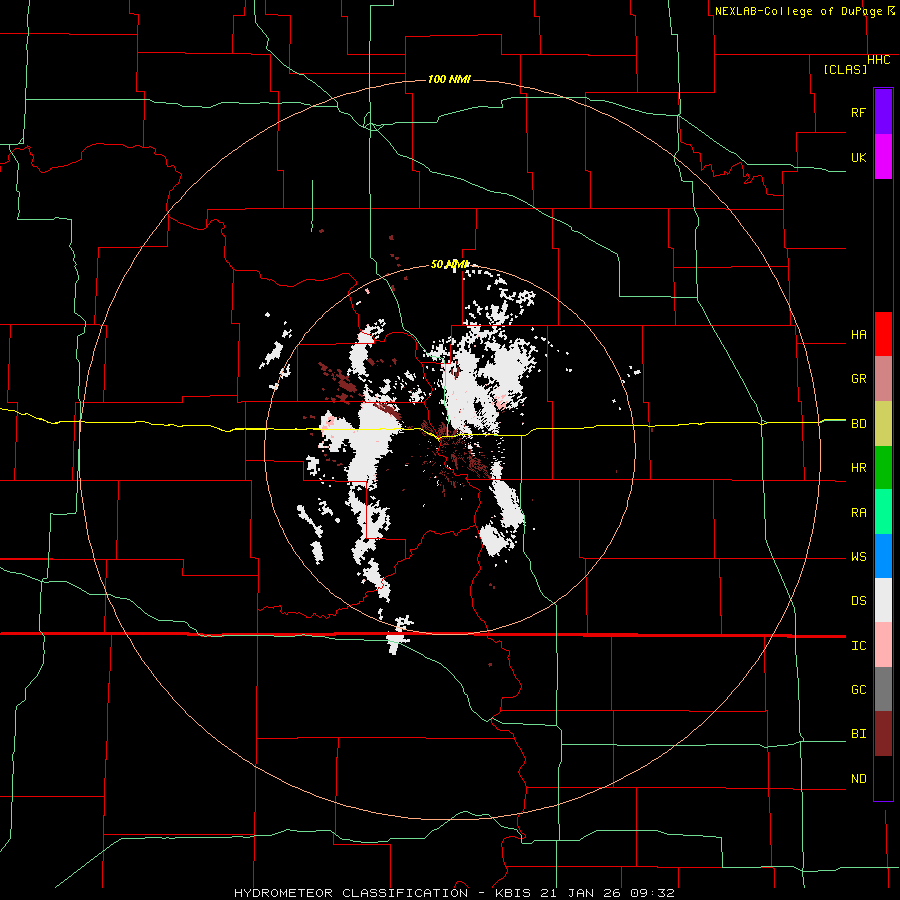Click the WS legend label
The image size is (900, 900).
tap(858, 557)
